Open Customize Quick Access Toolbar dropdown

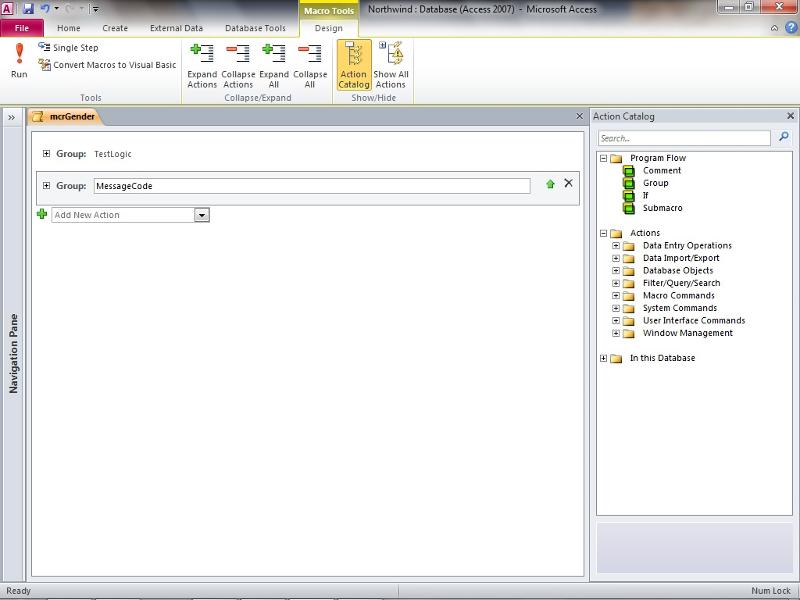point(95,9)
